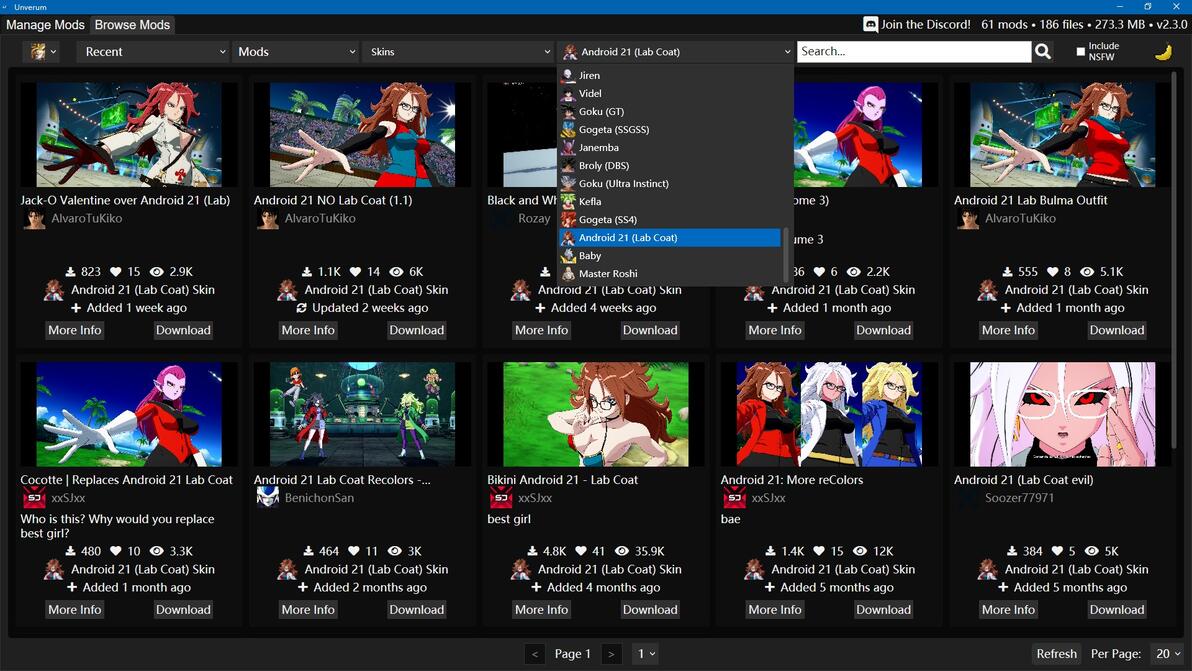This screenshot has height=671, width=1192.
Task: Click the banana icon at top right
Action: (1163, 52)
